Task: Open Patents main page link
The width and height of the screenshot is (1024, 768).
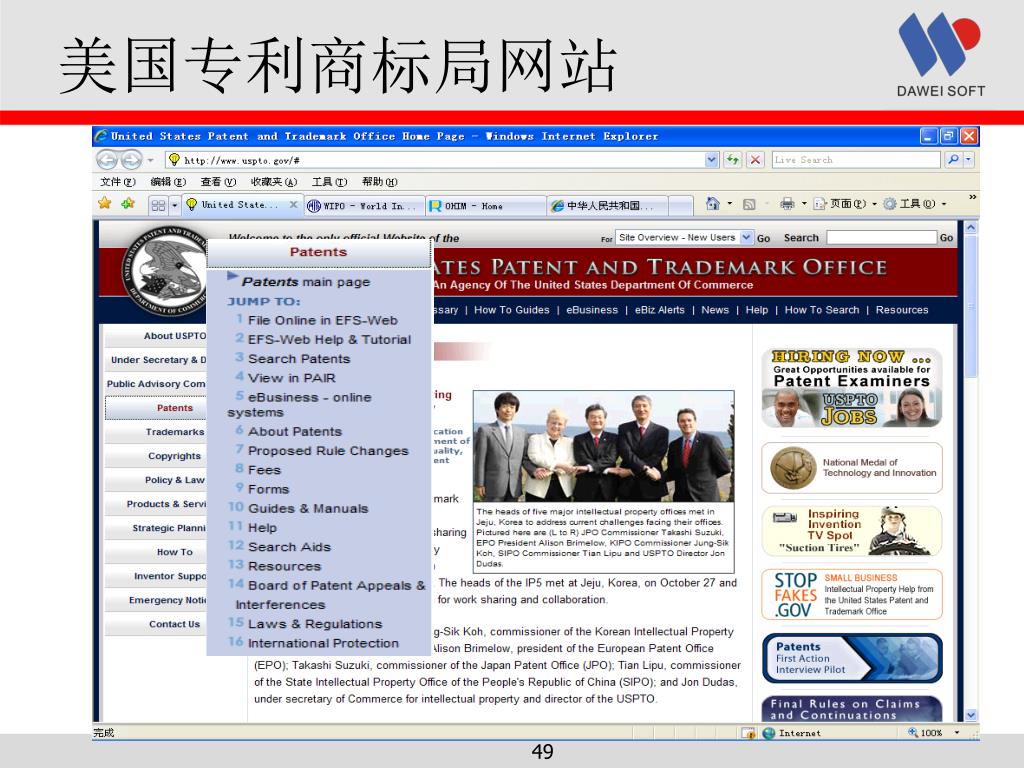Action: [x=306, y=281]
